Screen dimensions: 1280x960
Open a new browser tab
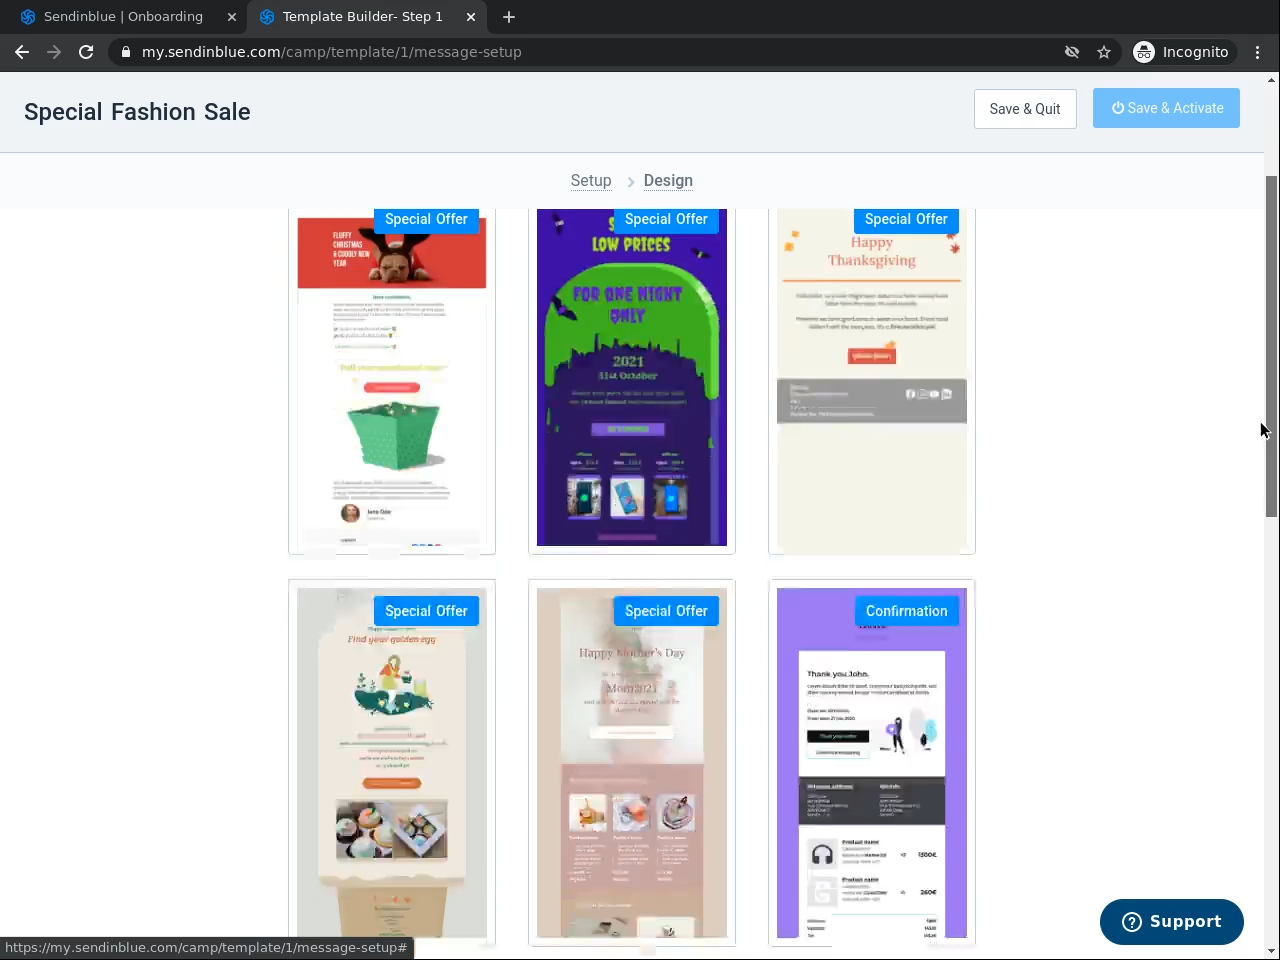509,17
